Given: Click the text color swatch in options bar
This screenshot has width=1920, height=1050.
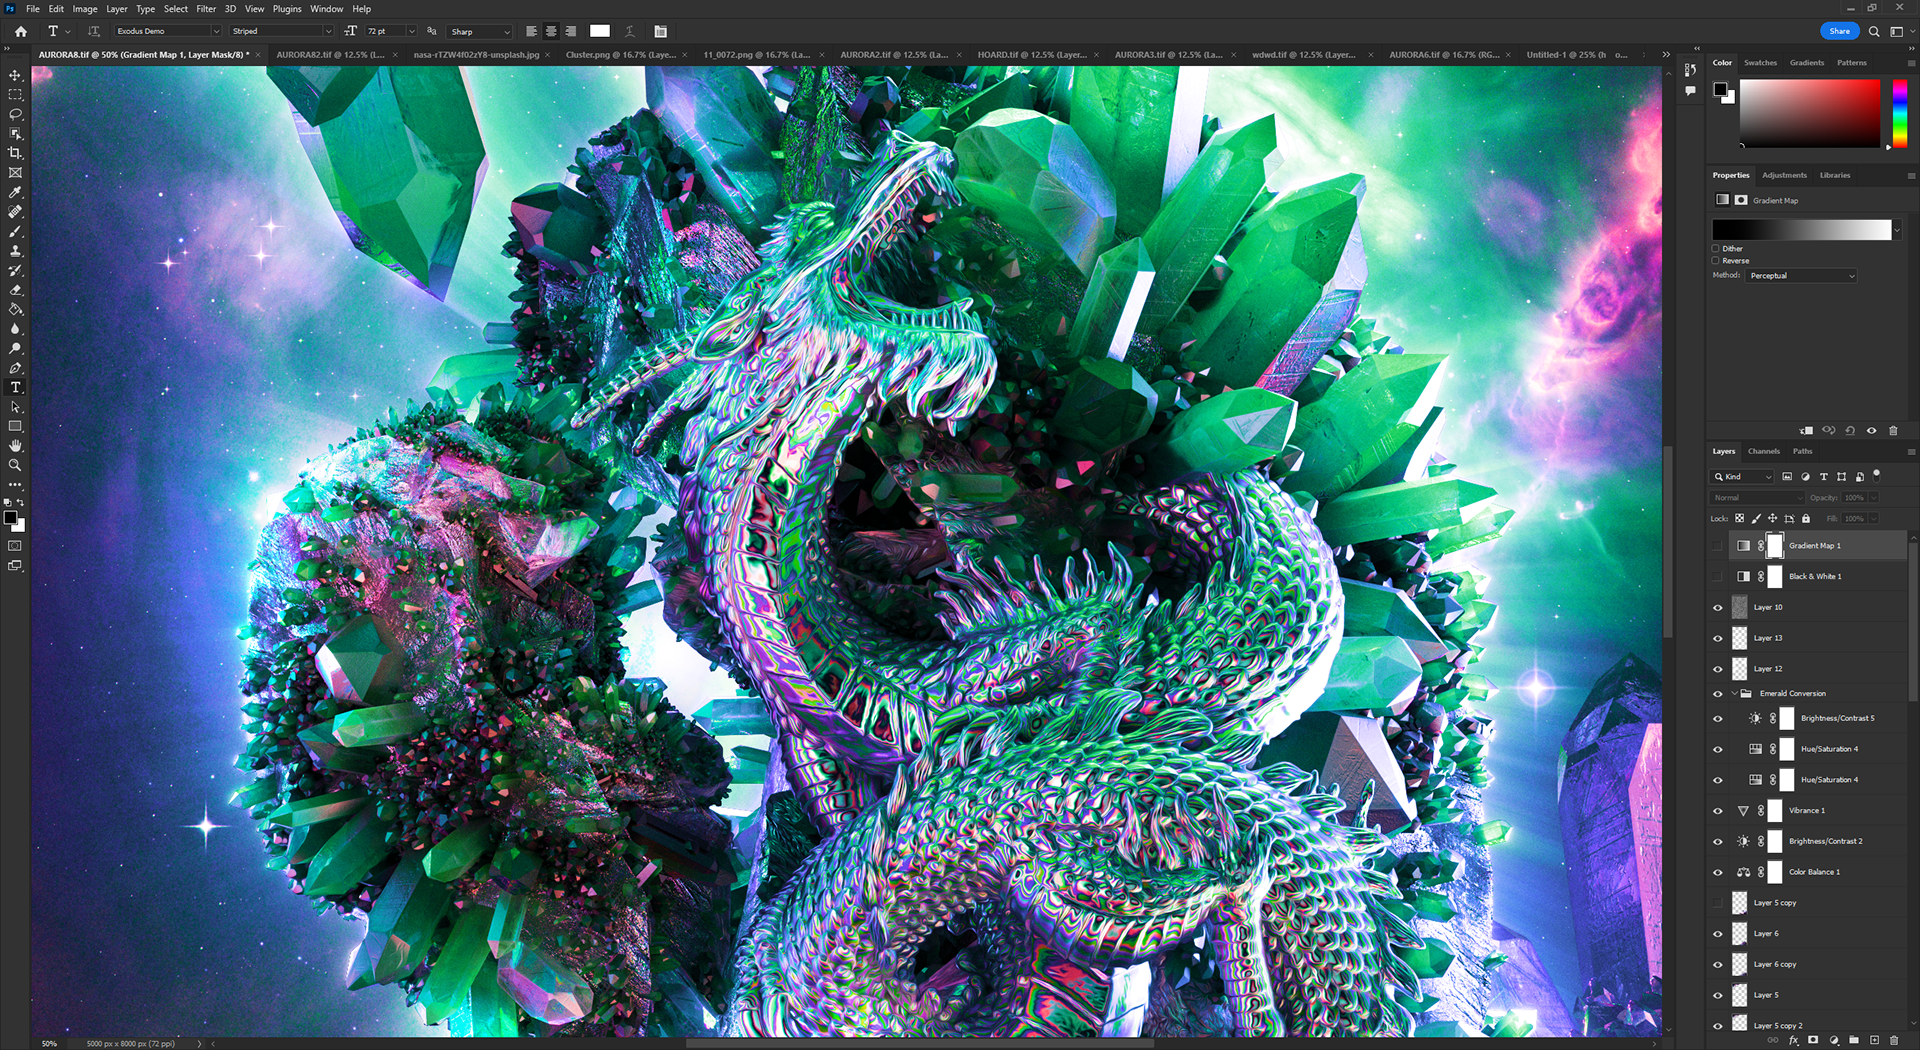Looking at the screenshot, I should (x=600, y=31).
